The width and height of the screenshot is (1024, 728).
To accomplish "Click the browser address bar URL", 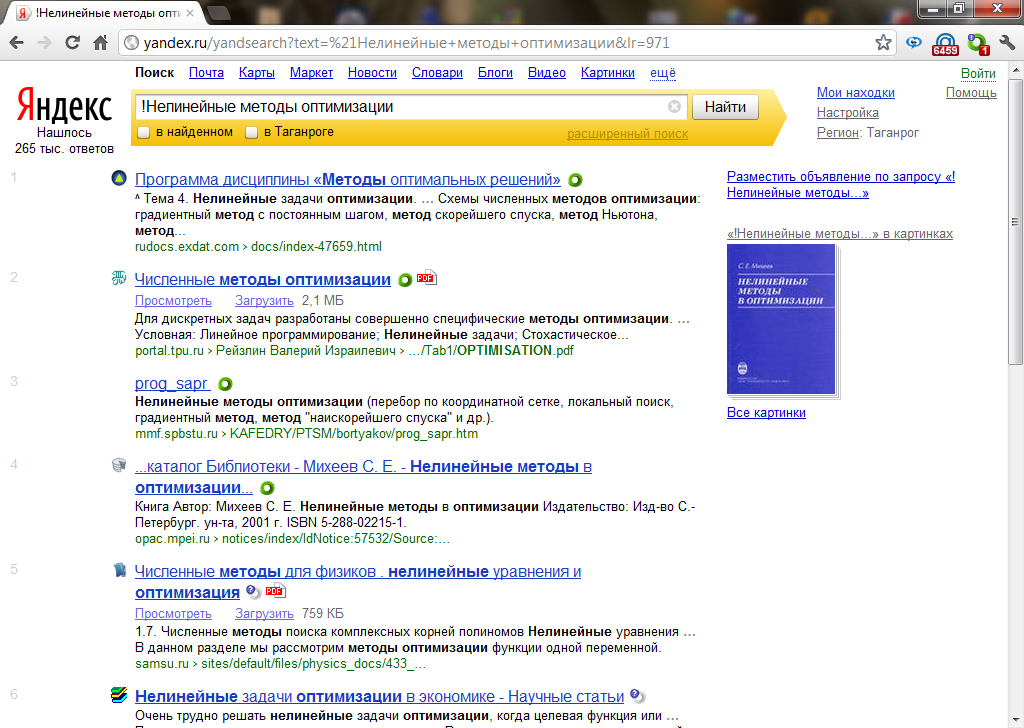I will point(406,43).
